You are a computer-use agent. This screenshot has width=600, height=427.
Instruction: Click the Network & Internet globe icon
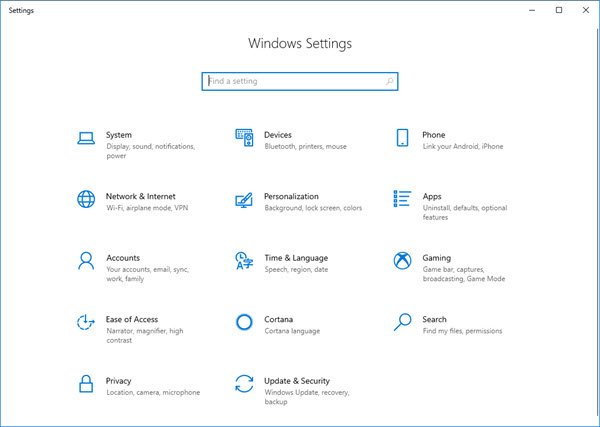[x=86, y=199]
